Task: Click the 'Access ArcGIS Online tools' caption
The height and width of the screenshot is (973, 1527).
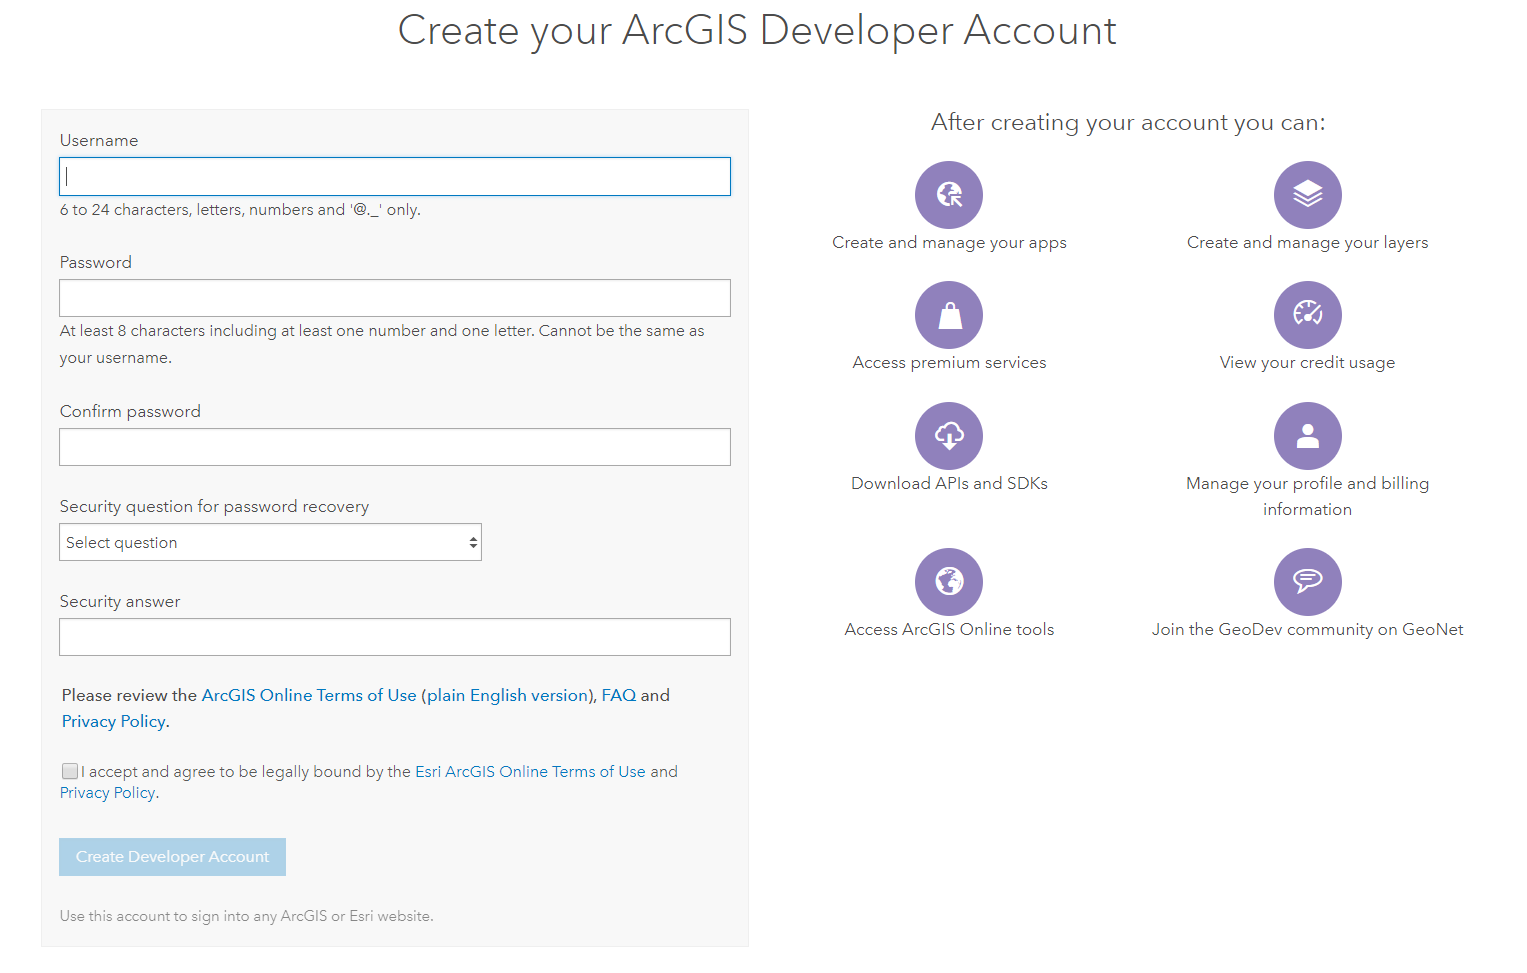Action: pos(949,629)
